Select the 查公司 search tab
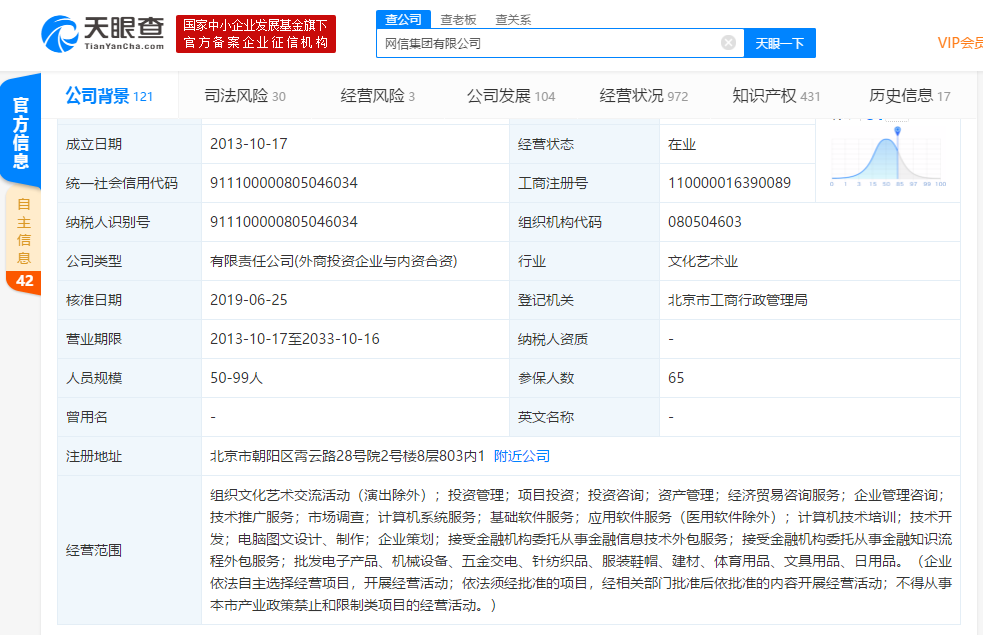 403,19
